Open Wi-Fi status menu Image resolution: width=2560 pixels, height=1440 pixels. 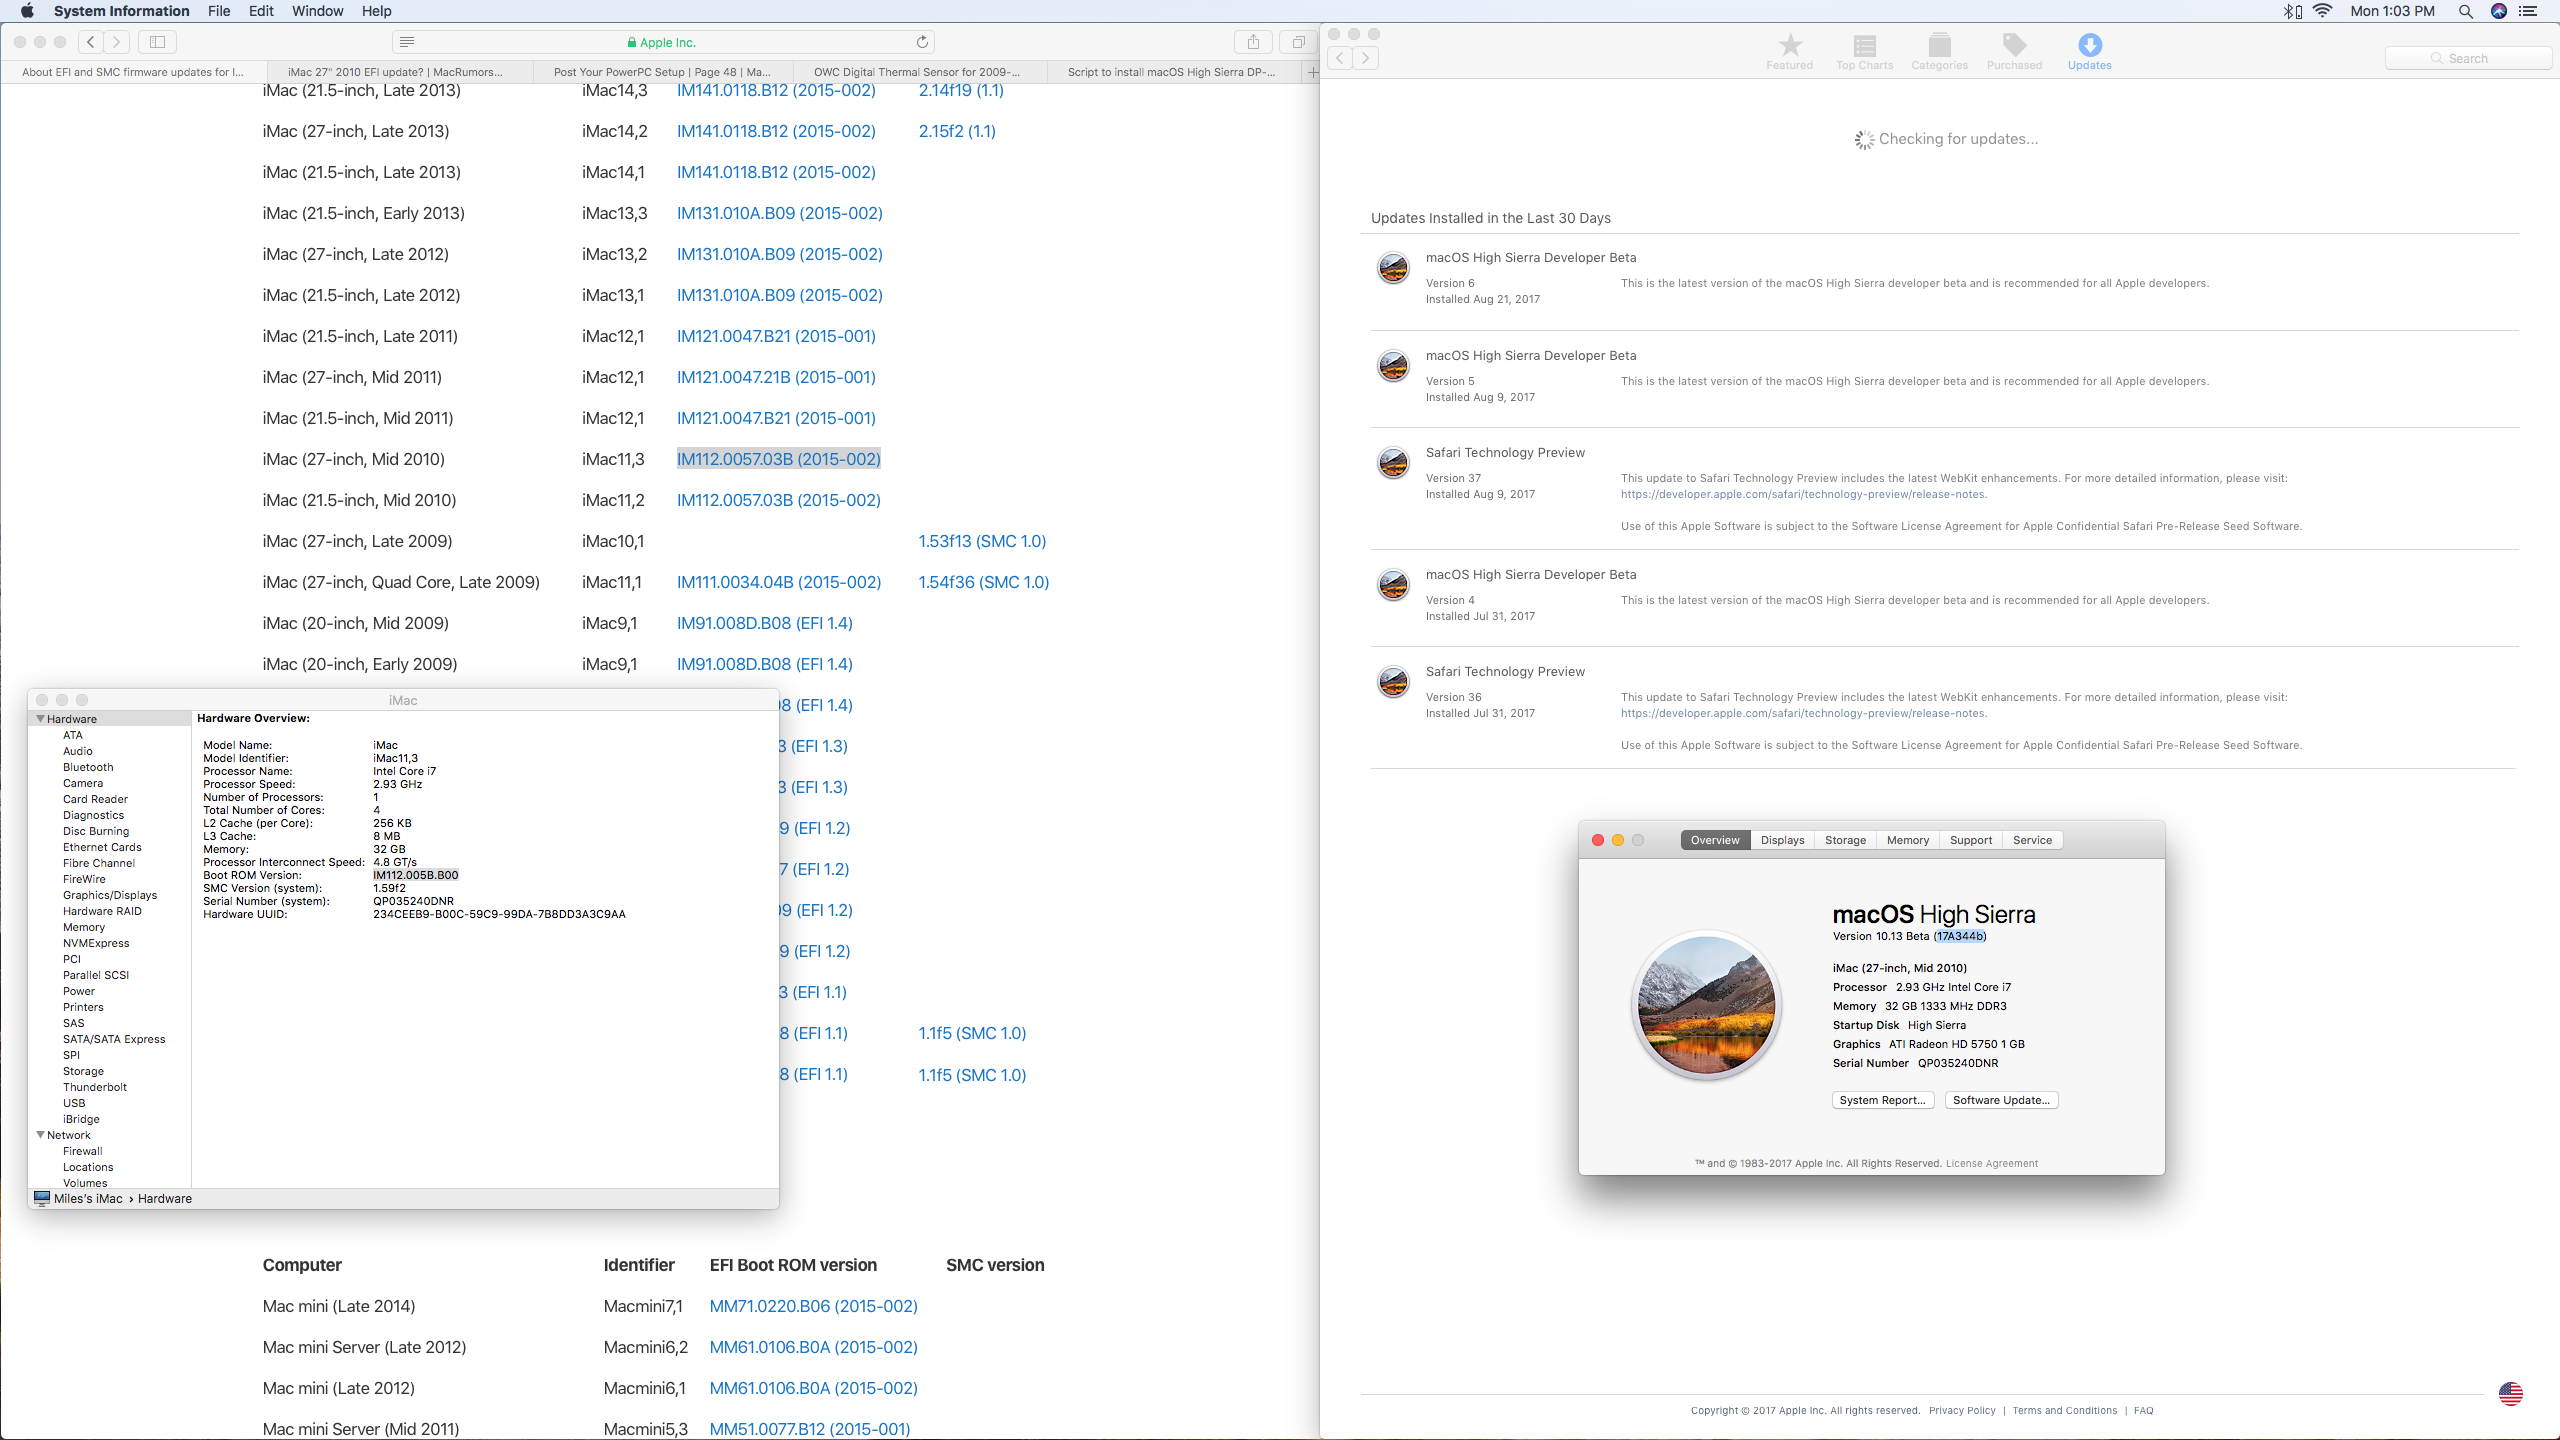(x=2323, y=11)
